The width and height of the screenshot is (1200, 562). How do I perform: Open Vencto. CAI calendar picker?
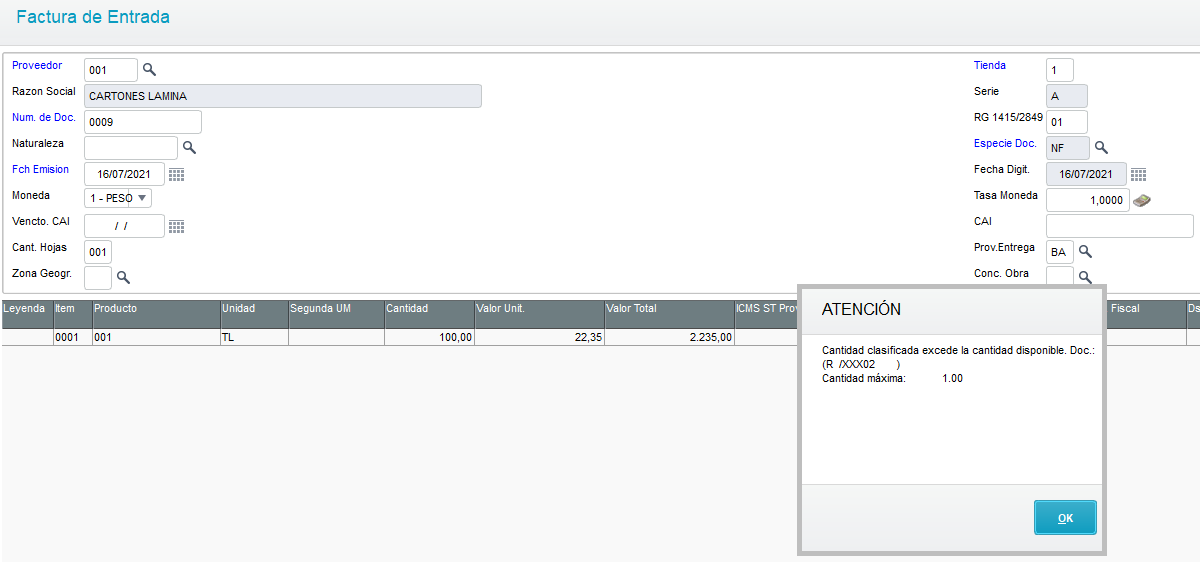(176, 227)
